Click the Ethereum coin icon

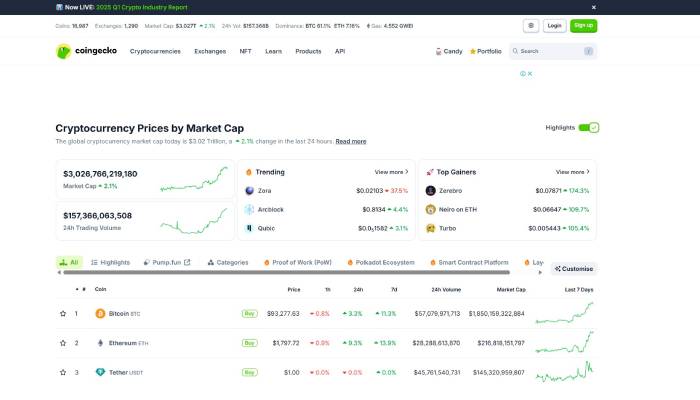pos(100,343)
